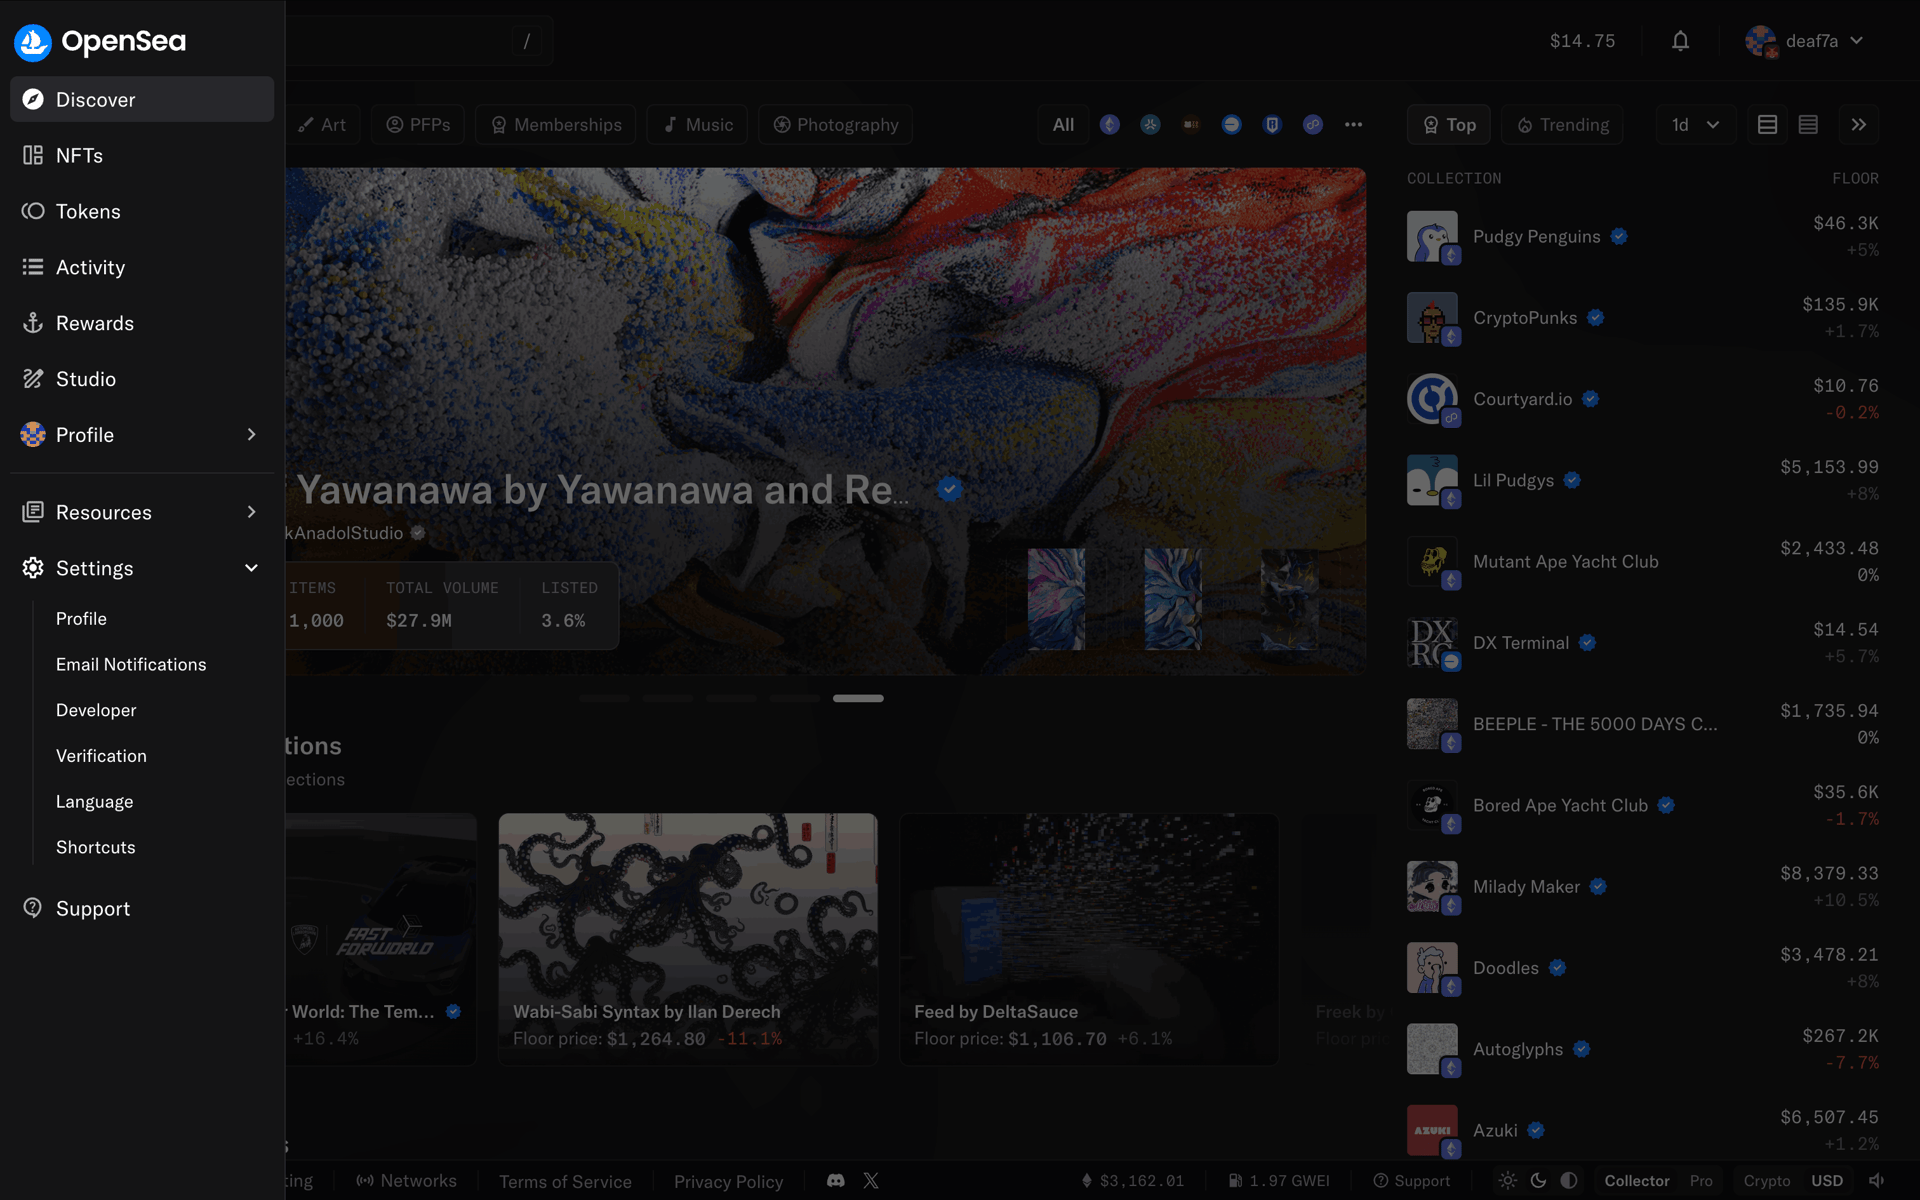Select the compact table view icon
This screenshot has height=1200, width=1920.
click(x=1808, y=125)
